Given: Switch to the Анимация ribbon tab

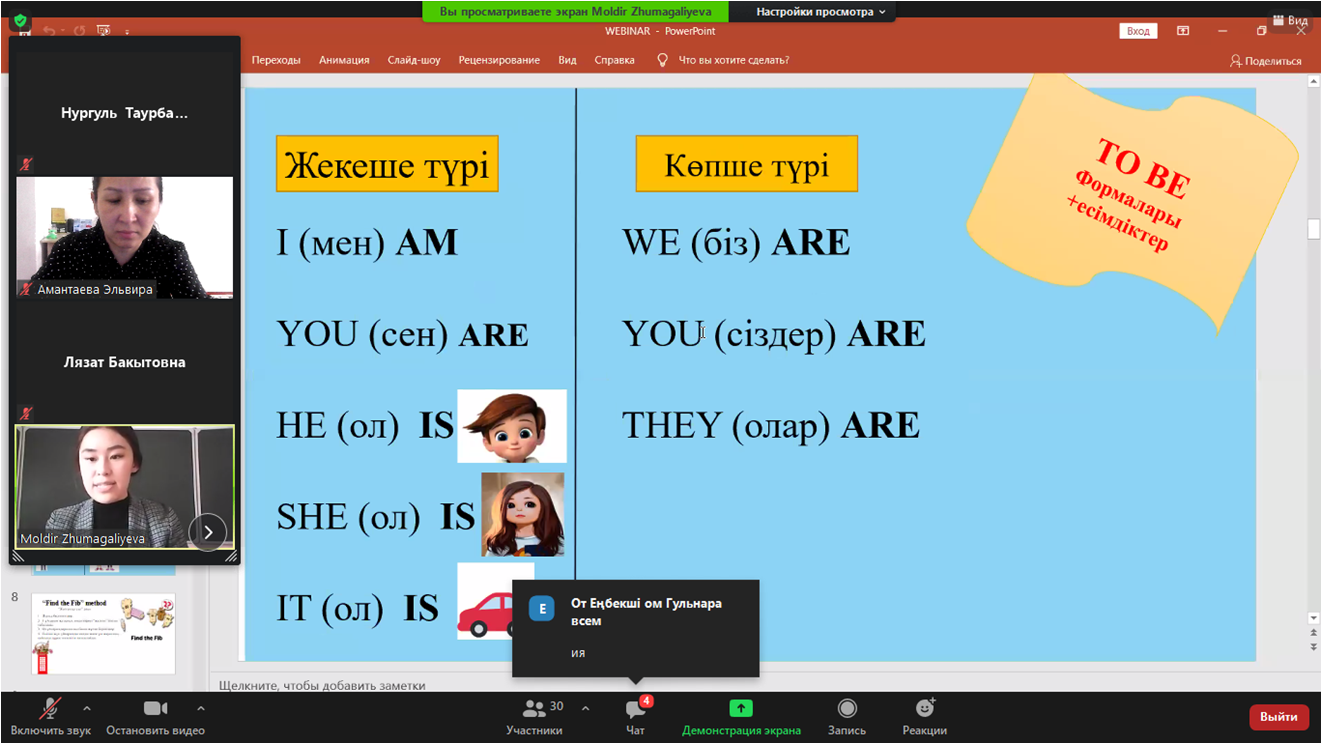Looking at the screenshot, I should (344, 60).
